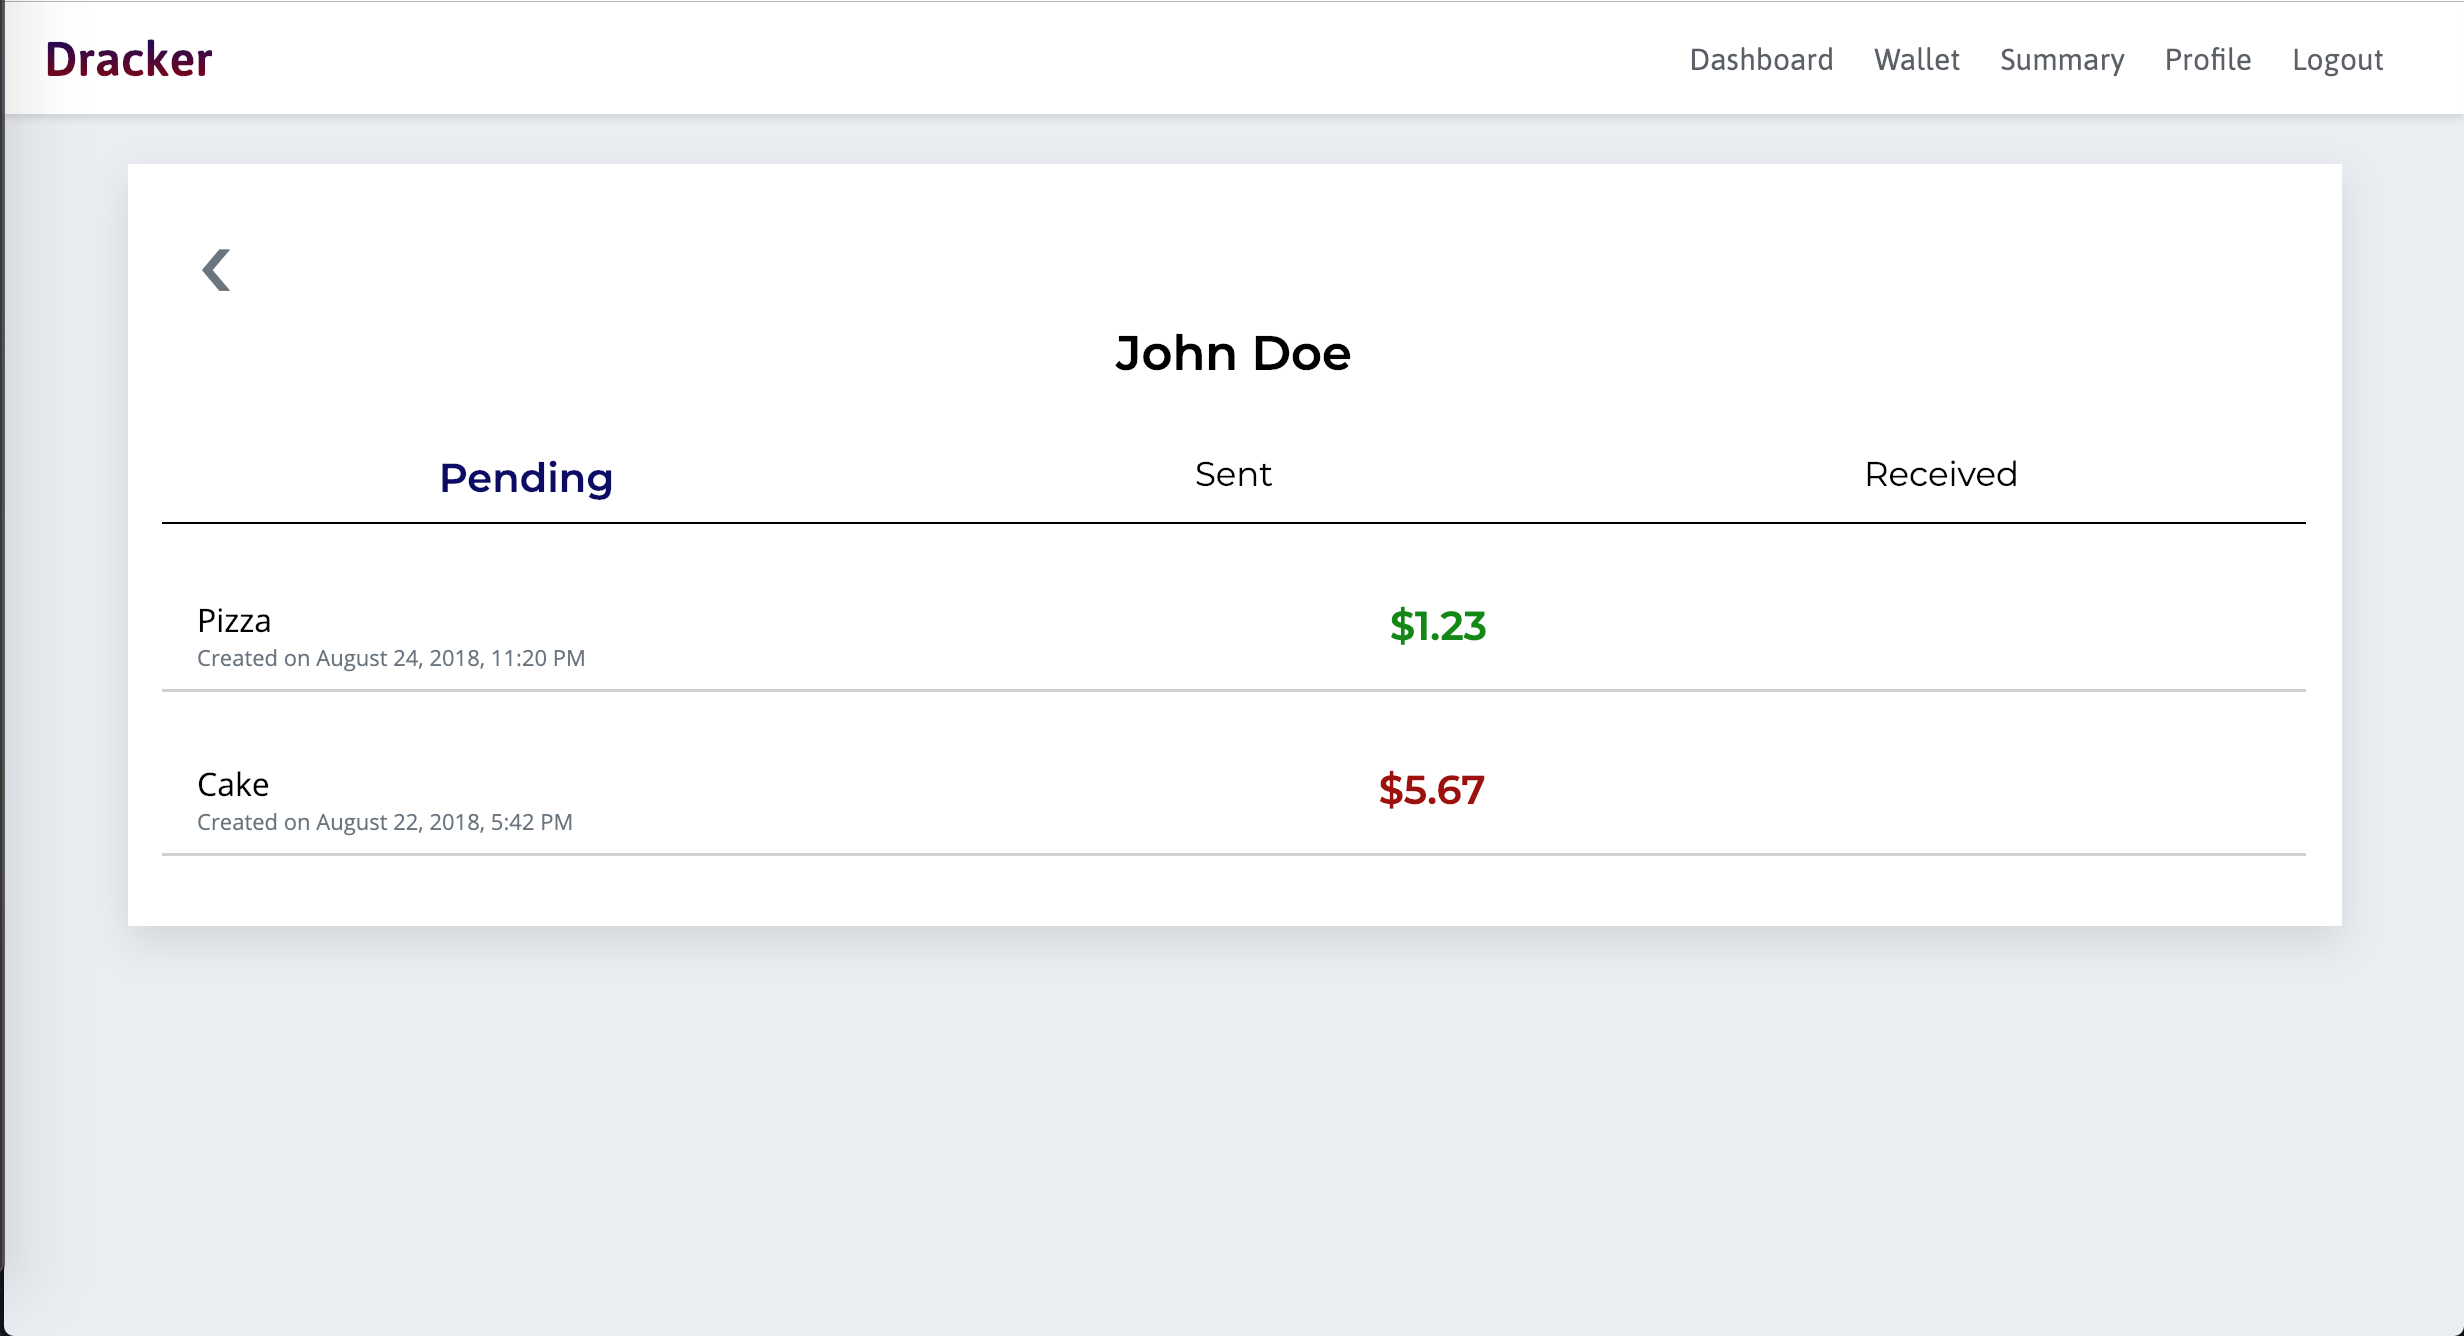Go to the Dashboard page

tap(1761, 59)
